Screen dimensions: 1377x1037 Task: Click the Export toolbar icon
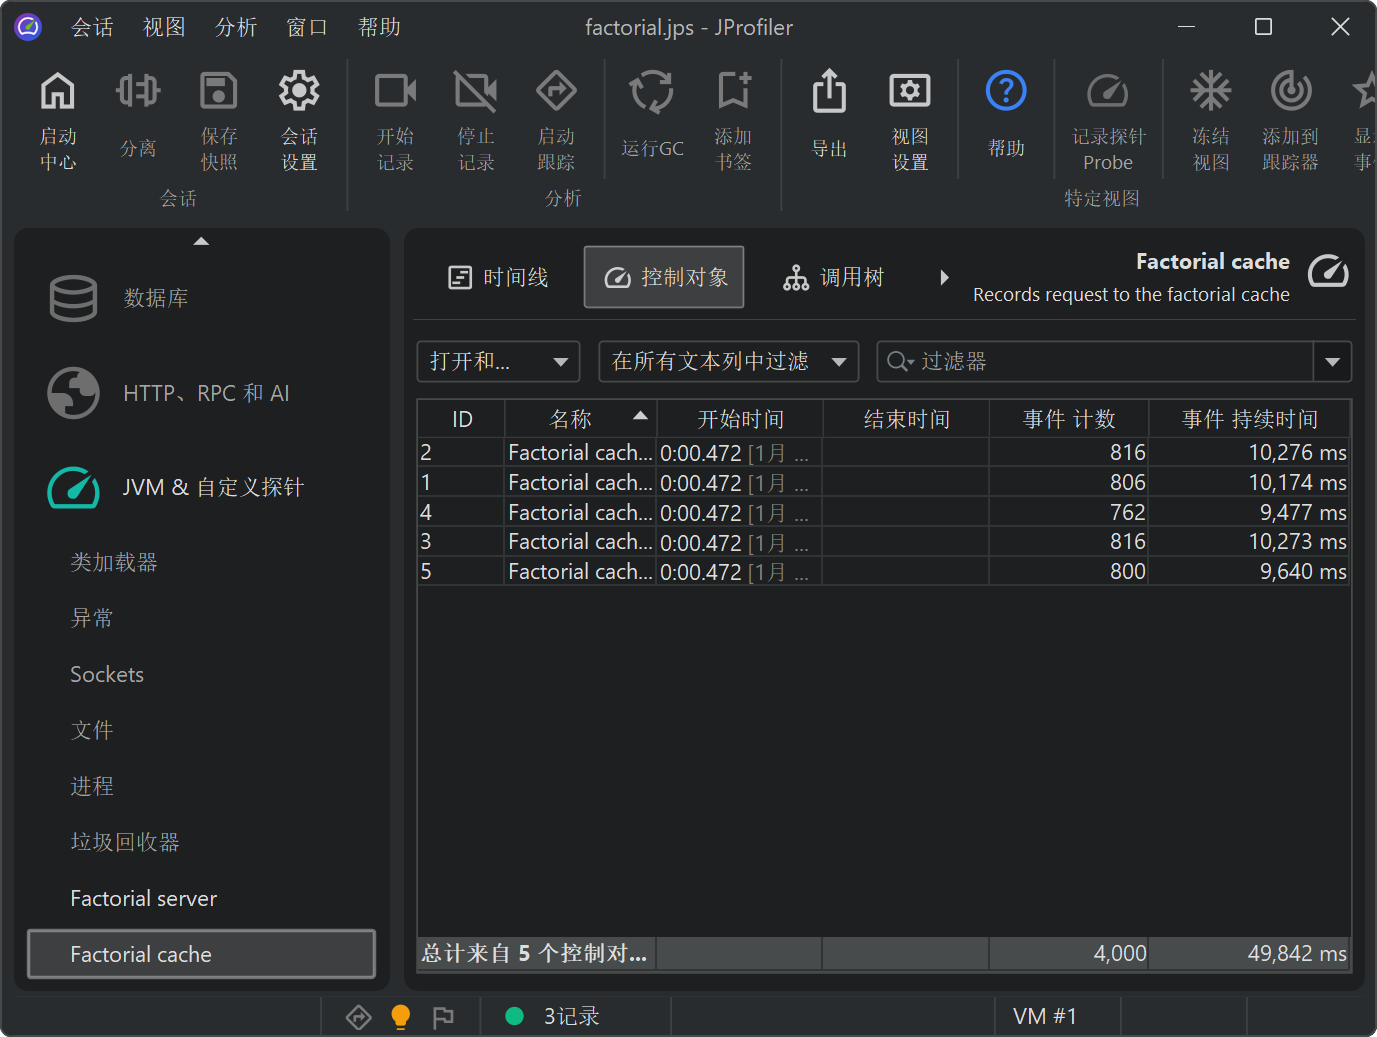[829, 92]
